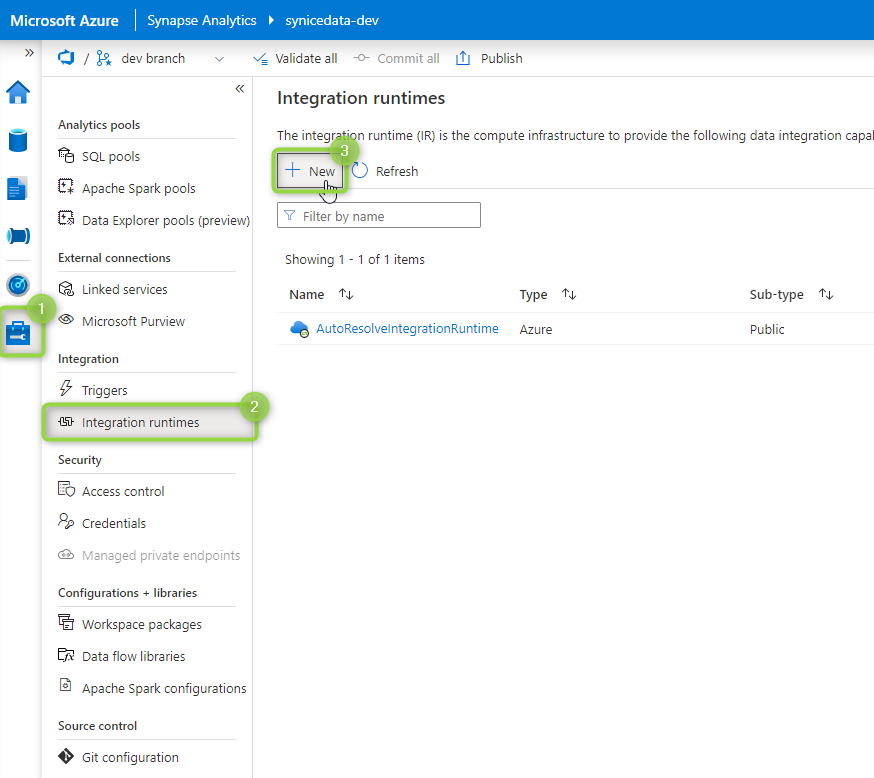Image resolution: width=874 pixels, height=778 pixels.
Task: Click the Git configuration diamond icon
Action: 66,756
